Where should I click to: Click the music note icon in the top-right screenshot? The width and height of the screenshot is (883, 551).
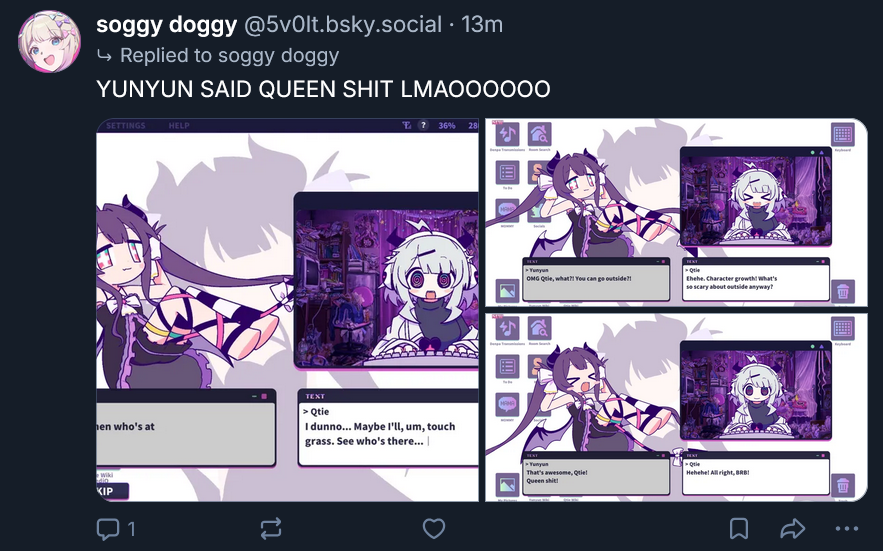(x=507, y=135)
